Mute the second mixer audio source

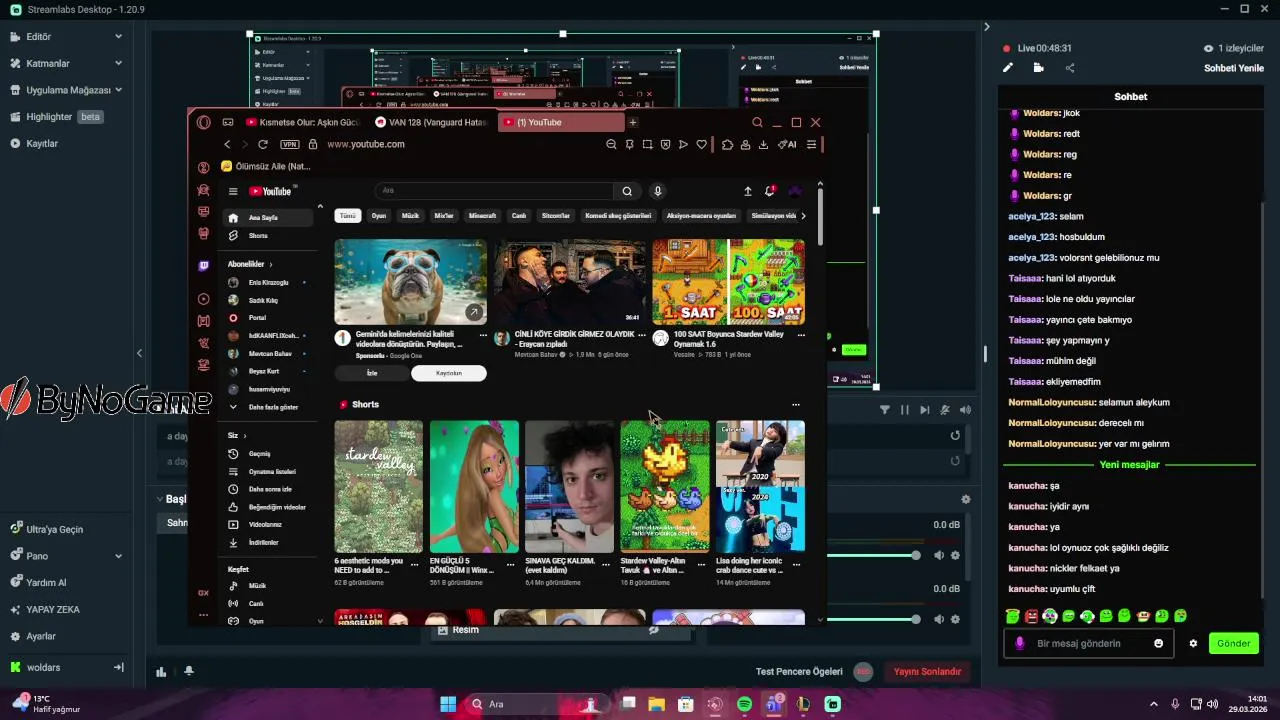(x=939, y=619)
